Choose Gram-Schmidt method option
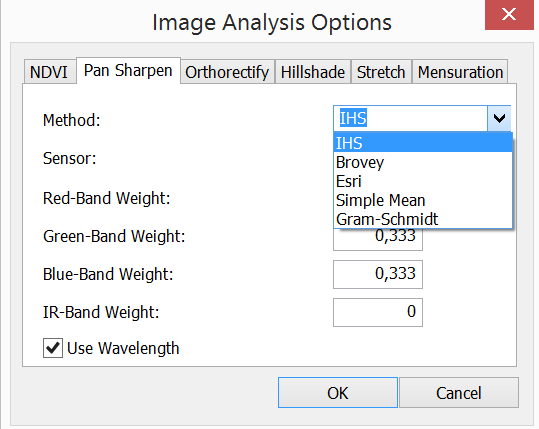The height and width of the screenshot is (429, 539). pos(423,219)
